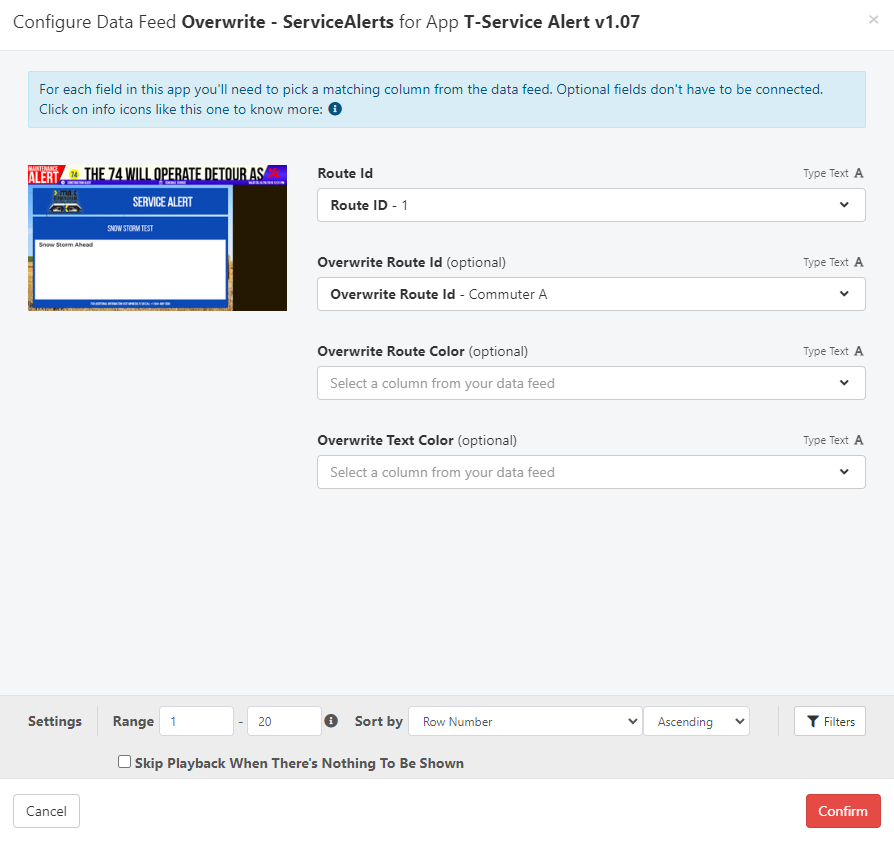Click the Confirm button

tap(843, 811)
